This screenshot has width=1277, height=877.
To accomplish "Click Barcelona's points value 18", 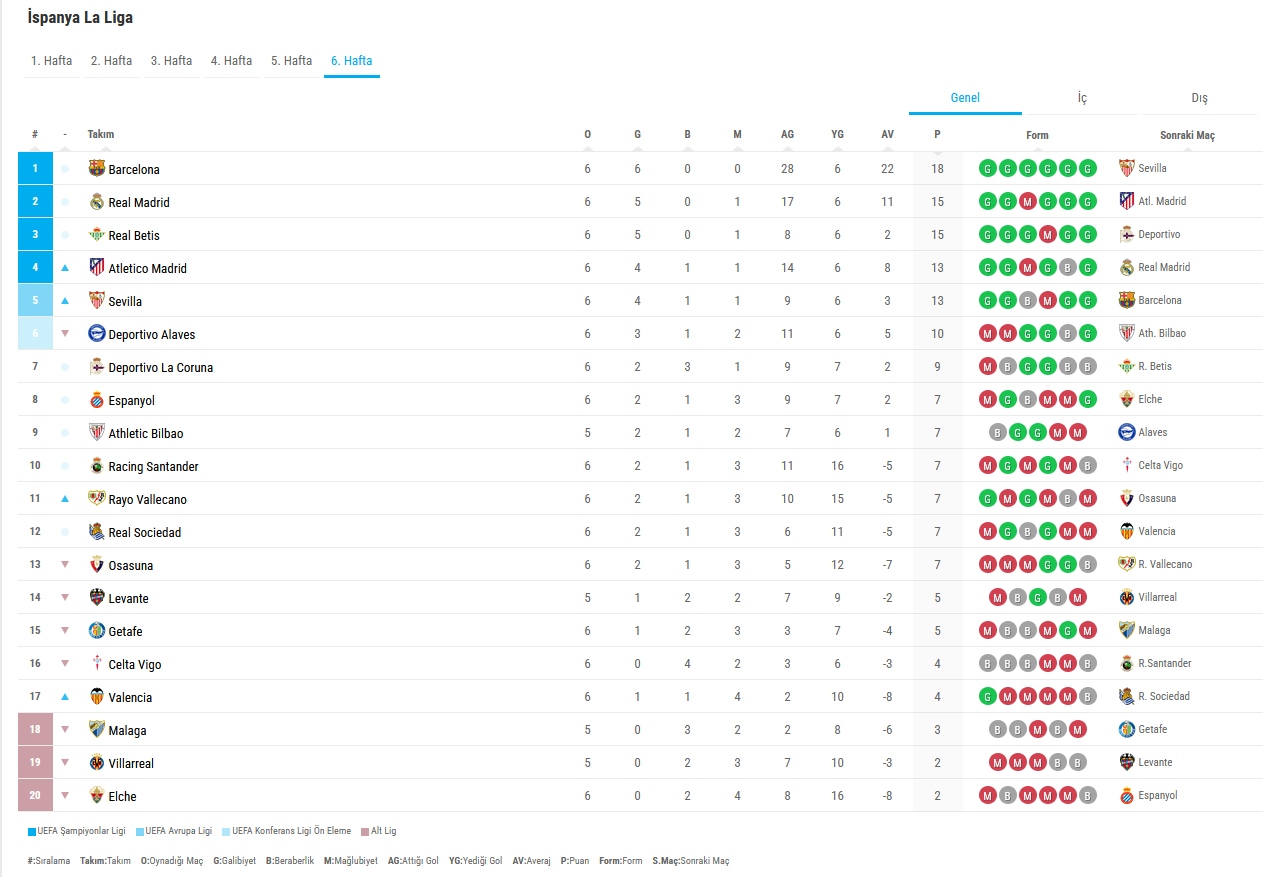I will coord(937,169).
